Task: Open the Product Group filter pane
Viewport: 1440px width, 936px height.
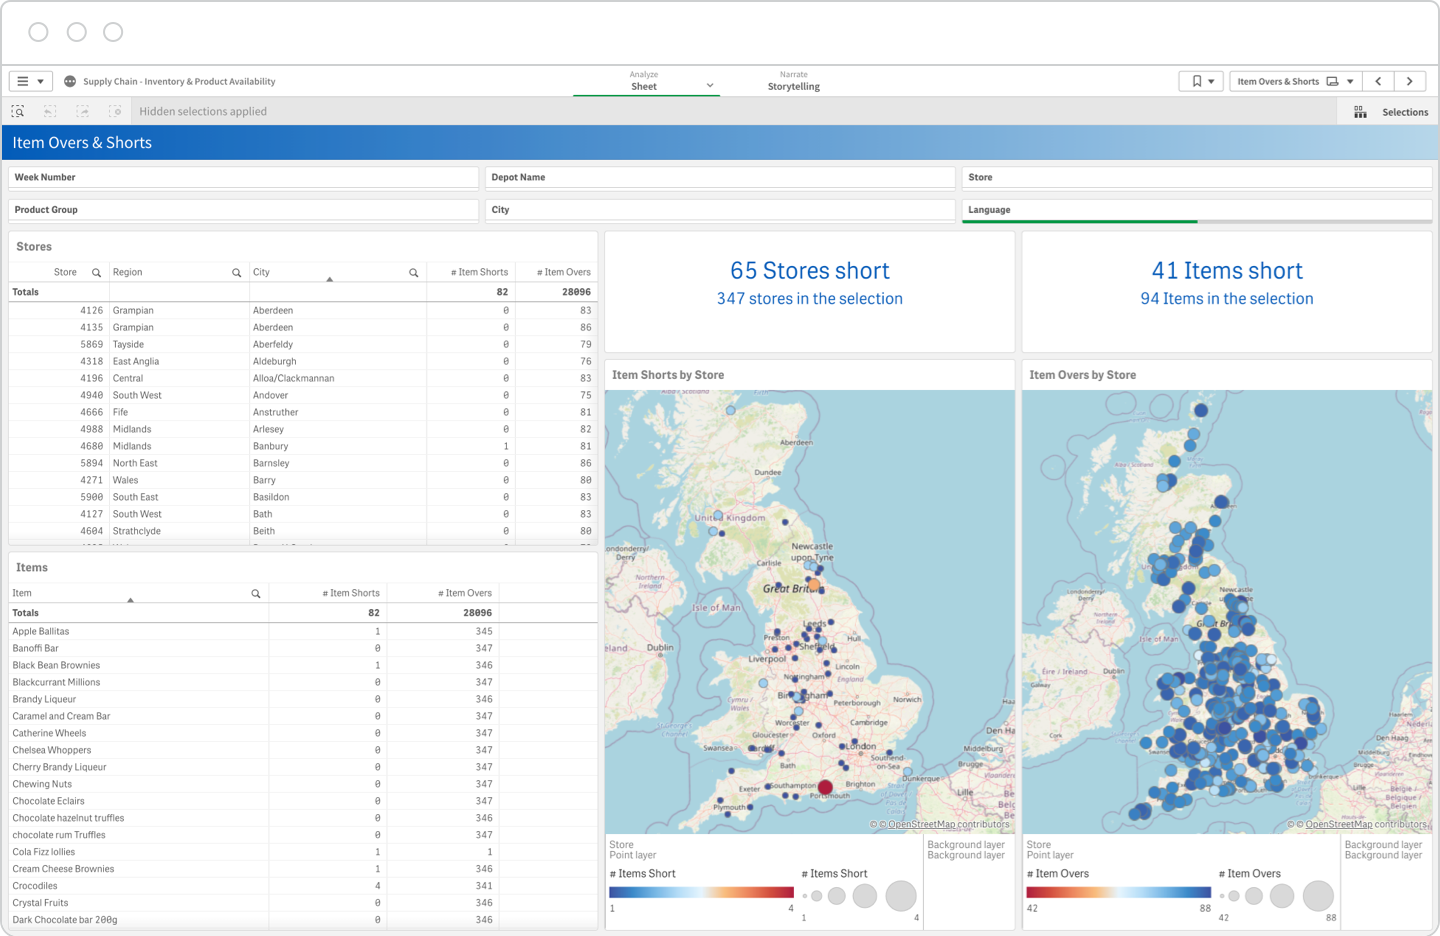Action: tap(243, 210)
